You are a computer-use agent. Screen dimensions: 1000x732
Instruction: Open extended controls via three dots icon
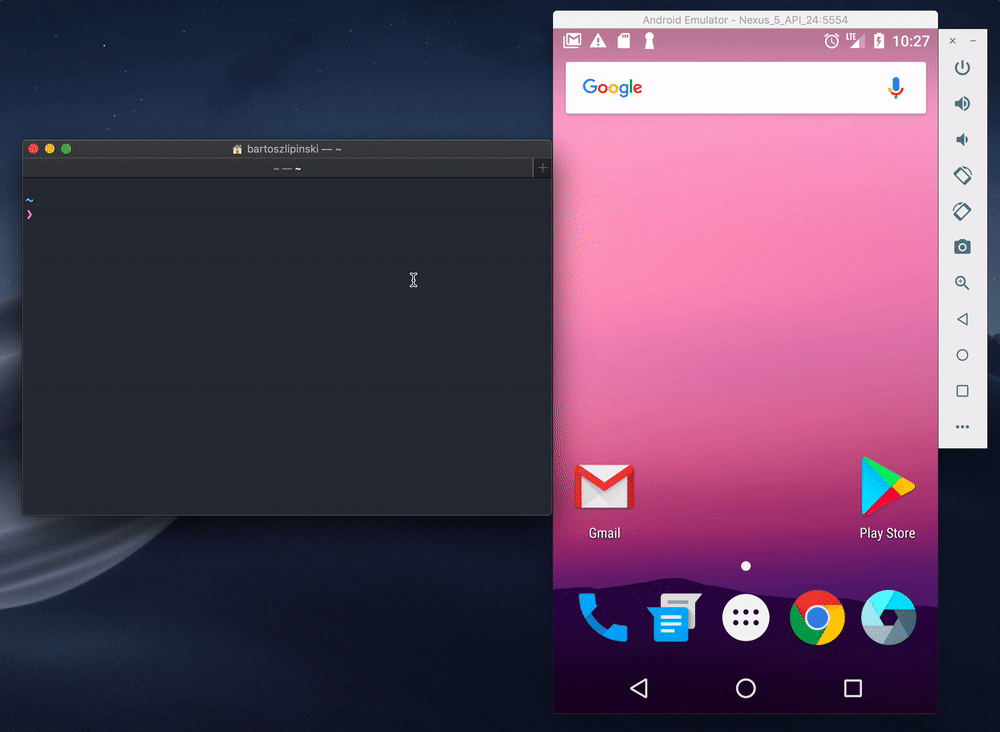(x=962, y=427)
